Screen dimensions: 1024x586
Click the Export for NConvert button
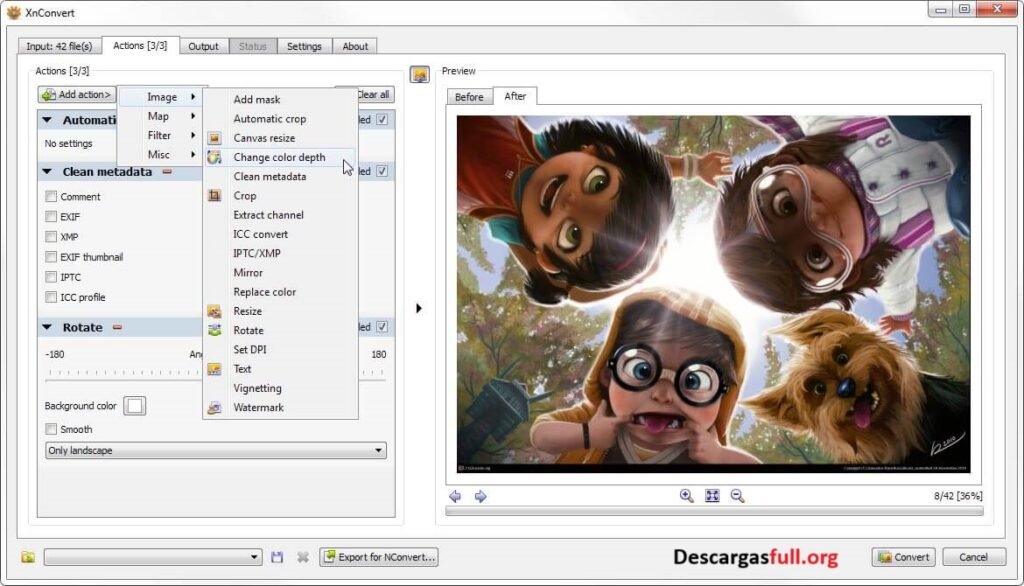click(x=378, y=557)
